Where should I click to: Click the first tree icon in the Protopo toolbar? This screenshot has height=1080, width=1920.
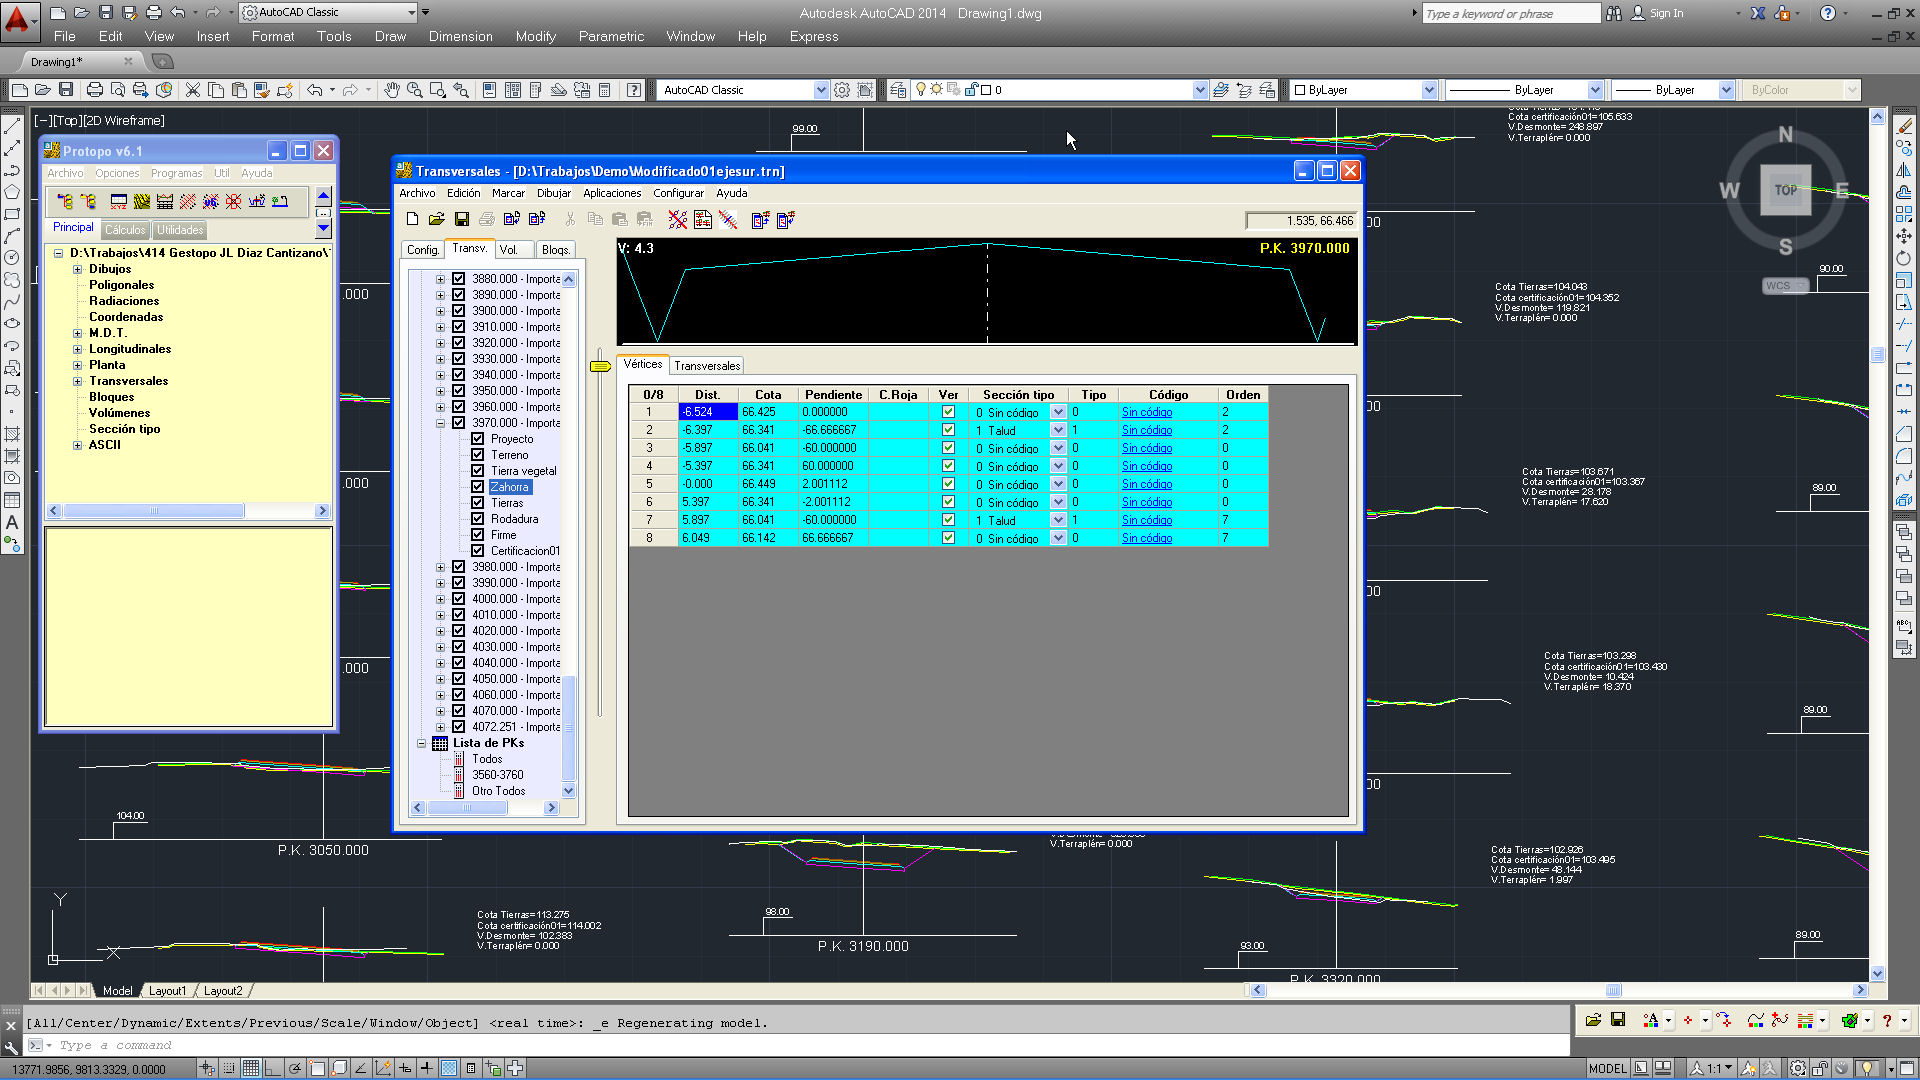point(65,201)
